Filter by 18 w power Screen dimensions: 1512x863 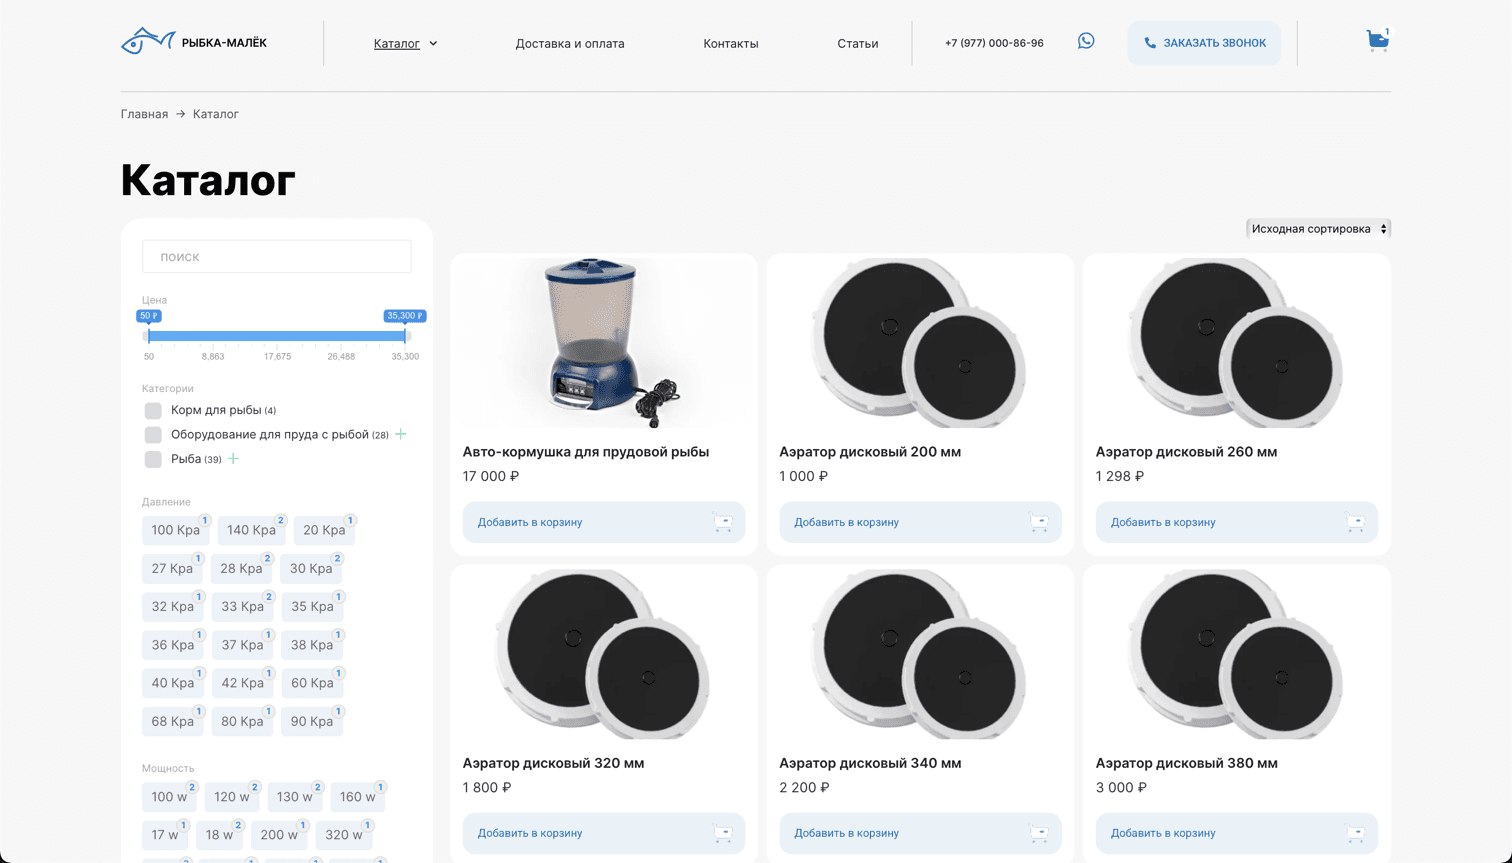219,835
